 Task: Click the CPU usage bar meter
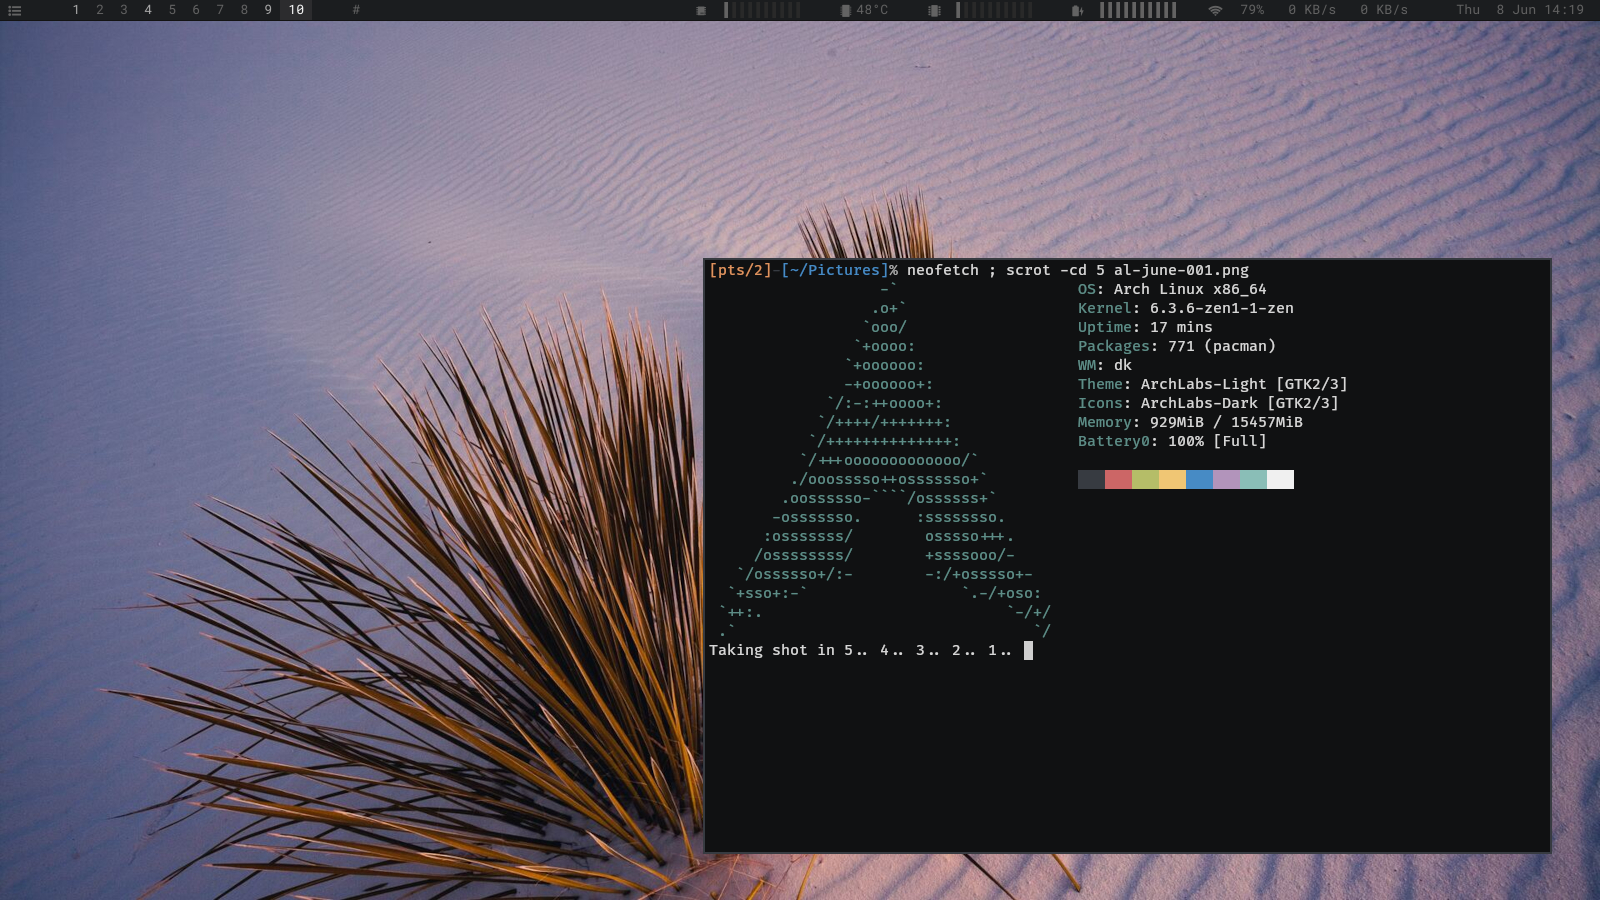coord(762,10)
